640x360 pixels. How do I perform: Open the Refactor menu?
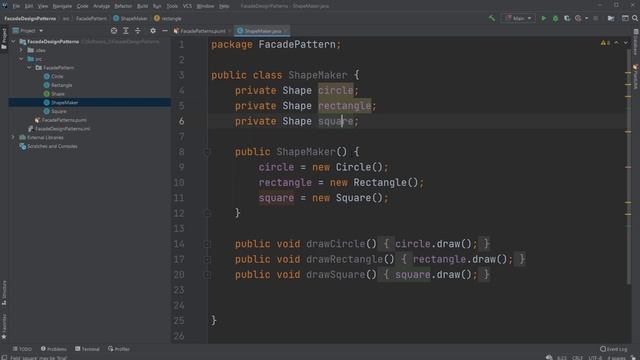[123, 6]
